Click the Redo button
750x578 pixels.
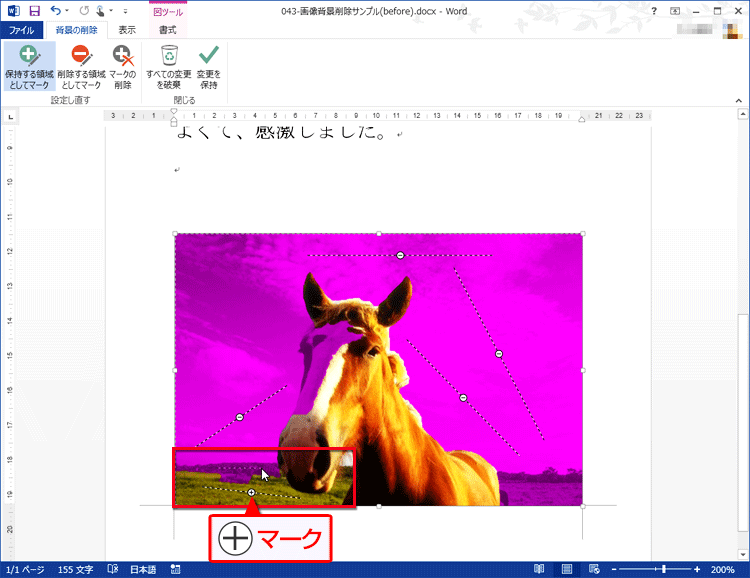[x=84, y=11]
